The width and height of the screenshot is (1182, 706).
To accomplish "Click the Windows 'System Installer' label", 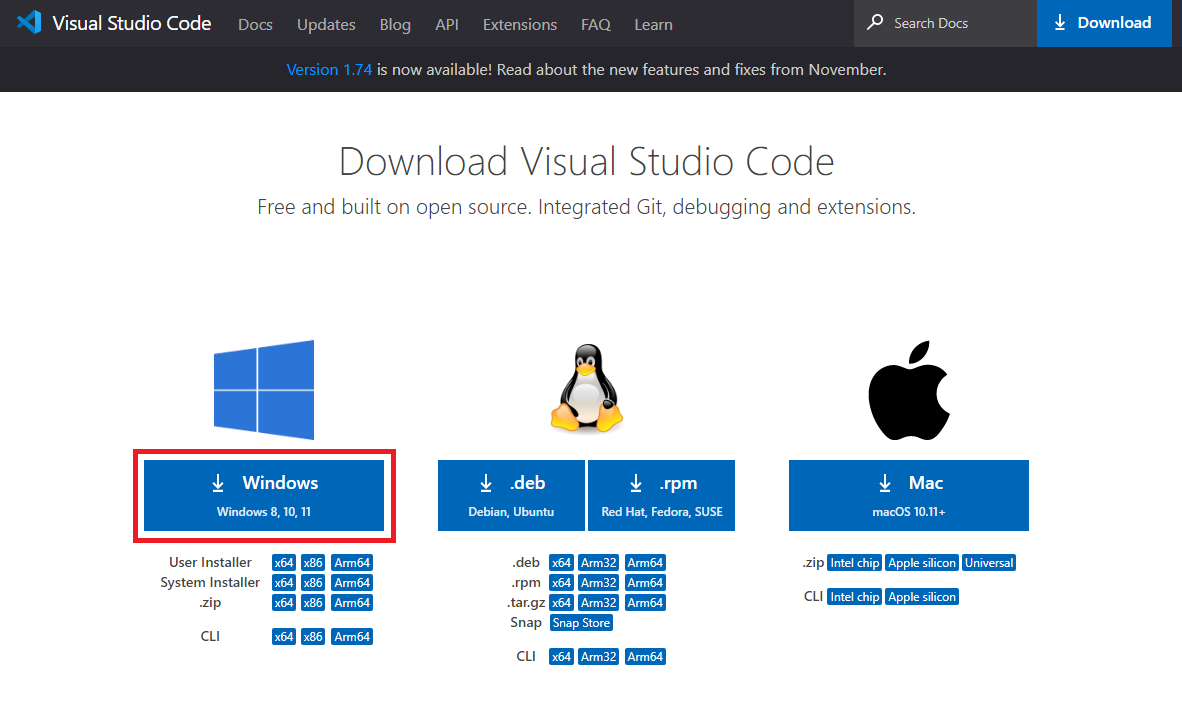I will (210, 582).
